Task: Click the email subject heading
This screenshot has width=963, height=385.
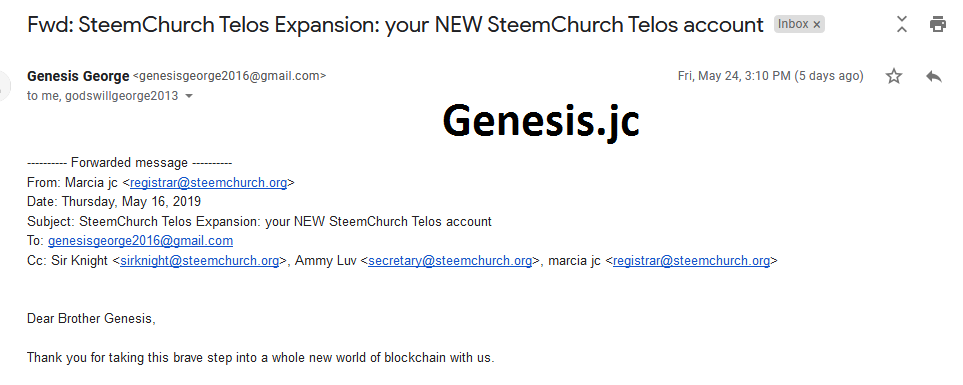Action: [x=395, y=25]
